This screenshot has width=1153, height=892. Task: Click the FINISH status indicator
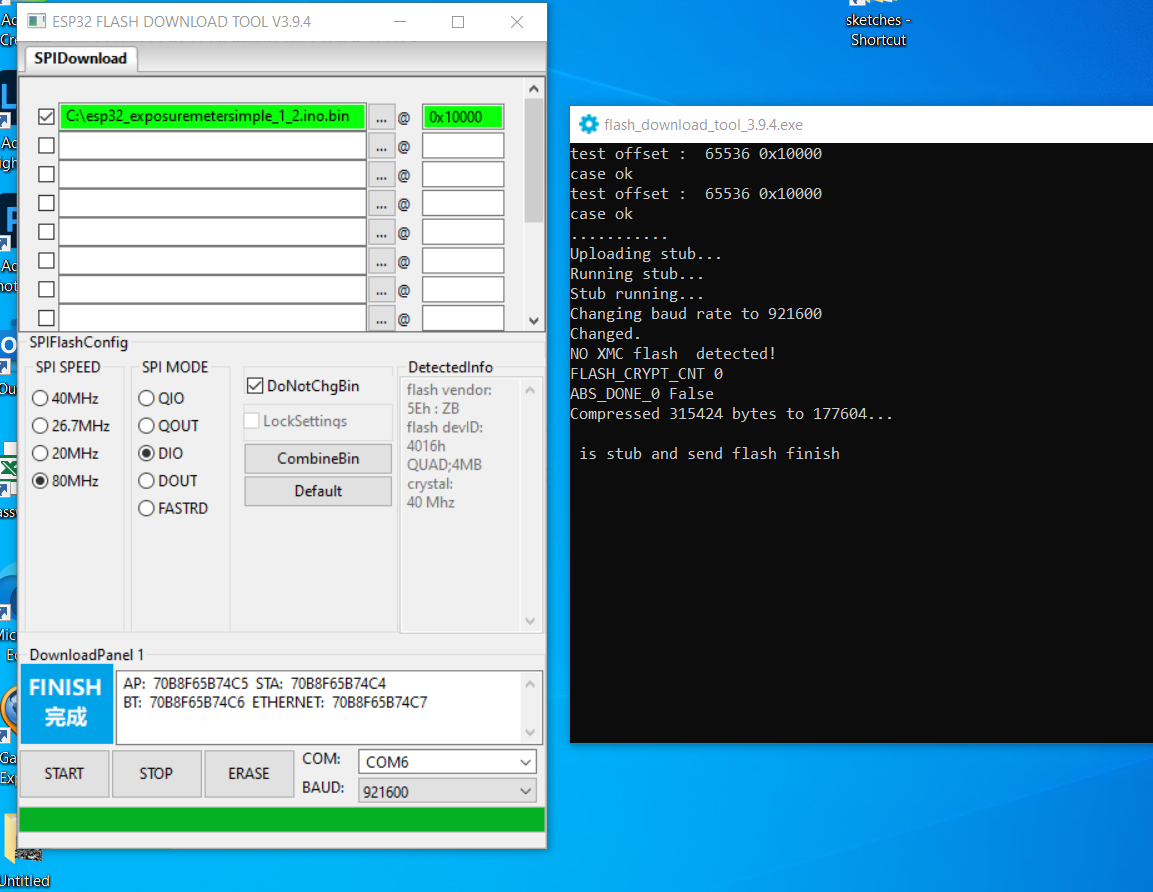point(66,702)
